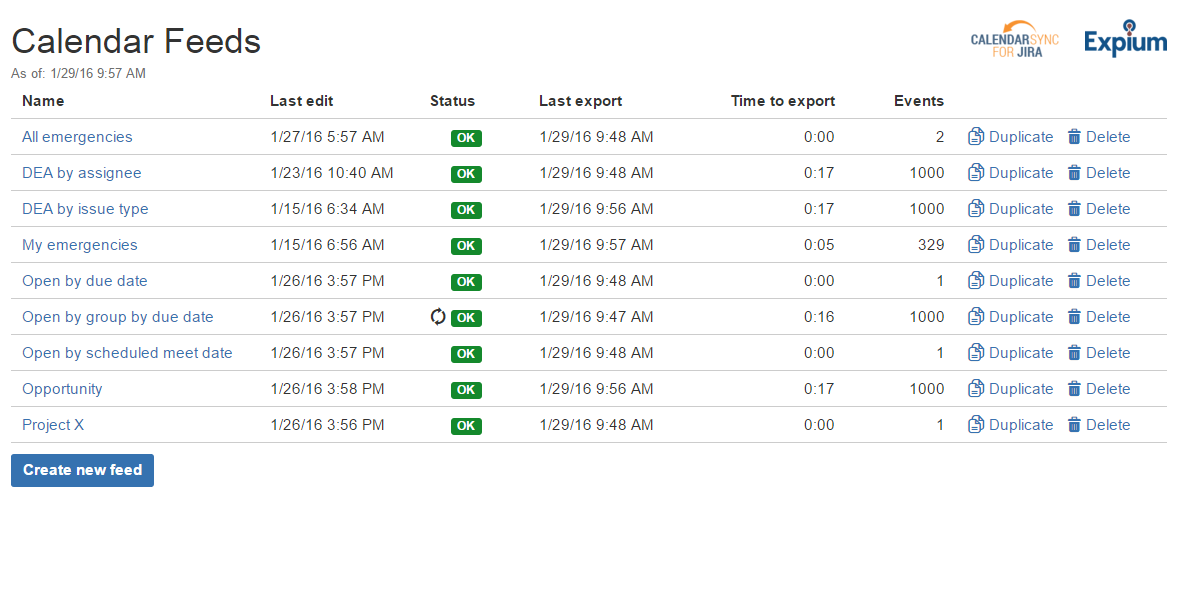Click the Events column header
This screenshot has width=1179, height=591.
pos(919,101)
